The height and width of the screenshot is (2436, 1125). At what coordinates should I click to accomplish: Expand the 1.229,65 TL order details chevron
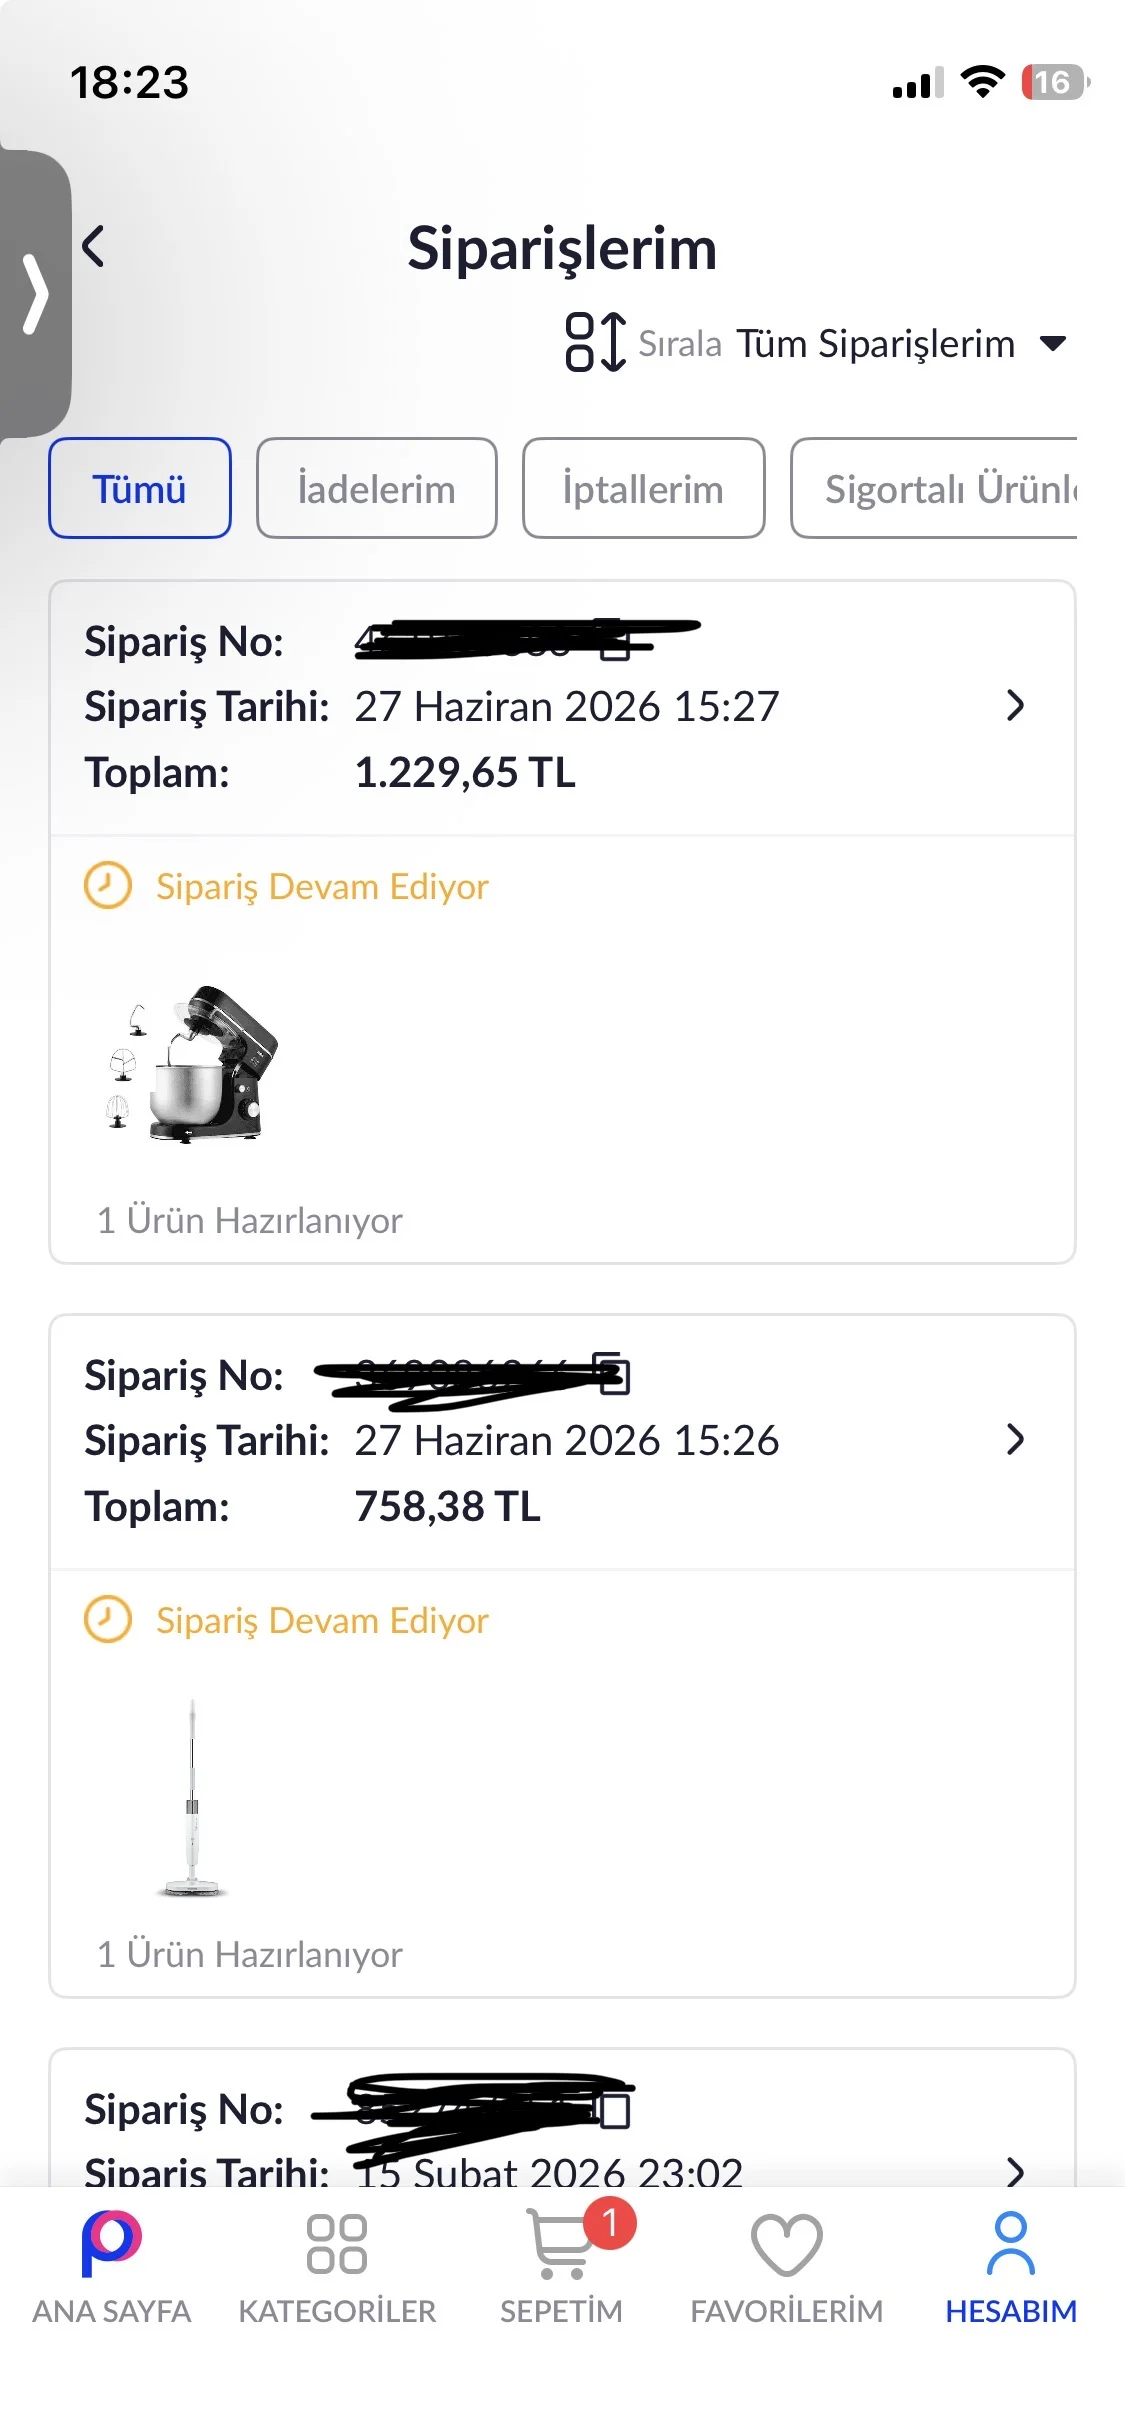[x=1015, y=706]
